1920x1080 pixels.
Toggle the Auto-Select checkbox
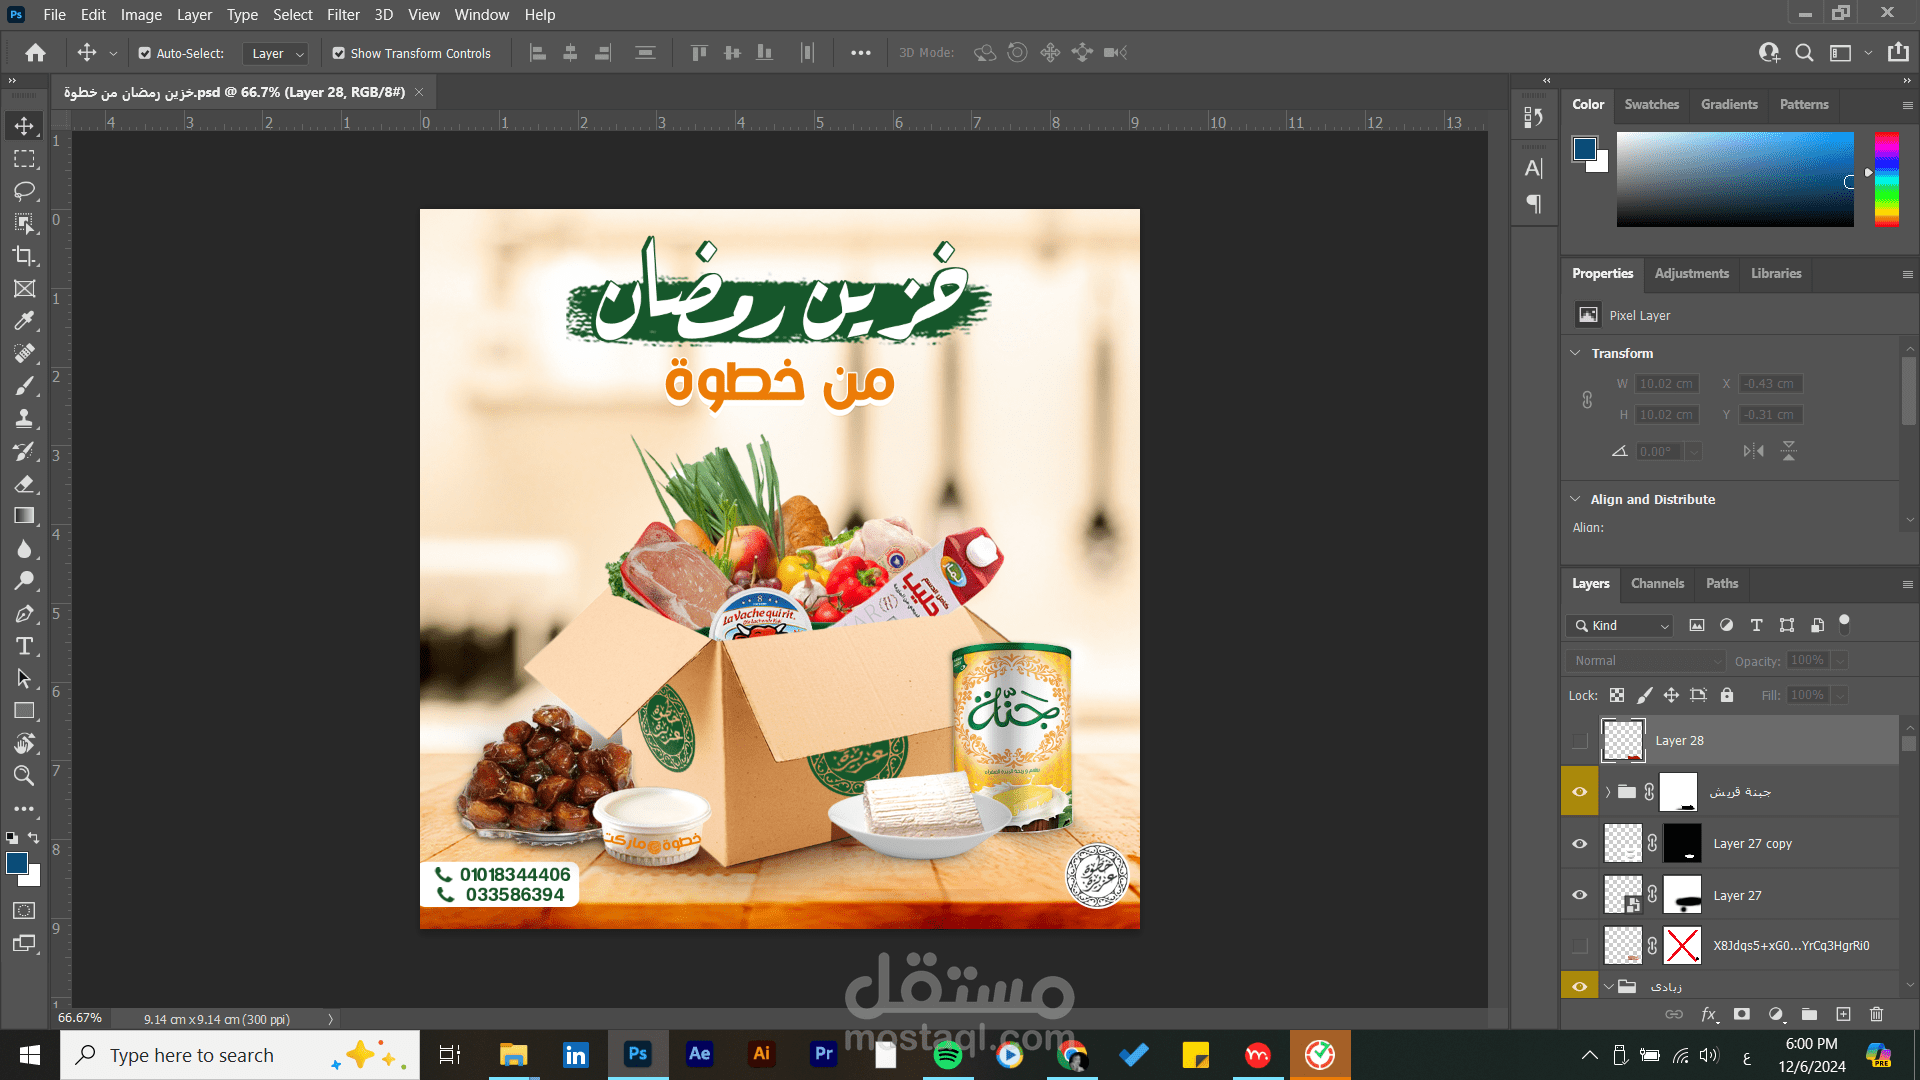tap(145, 53)
